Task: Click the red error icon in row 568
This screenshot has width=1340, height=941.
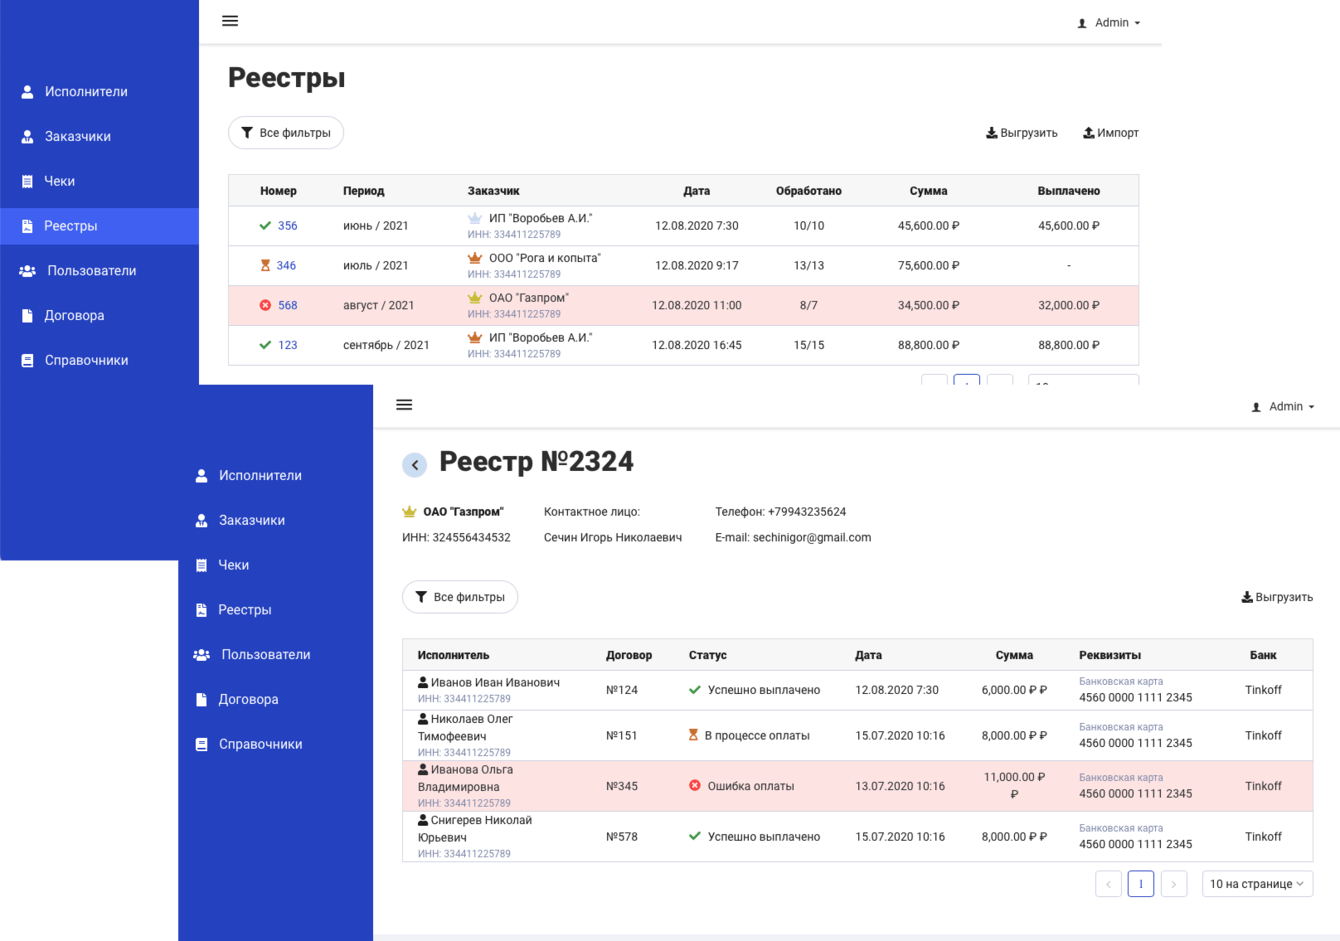Action: pos(265,305)
